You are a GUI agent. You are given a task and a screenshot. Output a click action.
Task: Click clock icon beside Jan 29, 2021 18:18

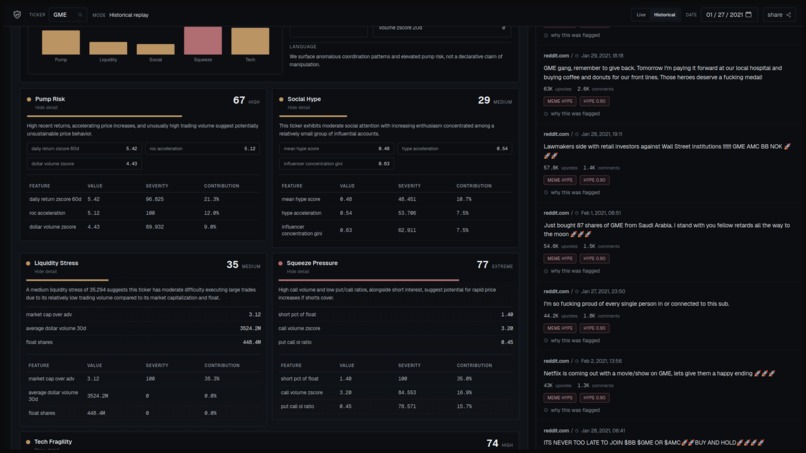577,56
